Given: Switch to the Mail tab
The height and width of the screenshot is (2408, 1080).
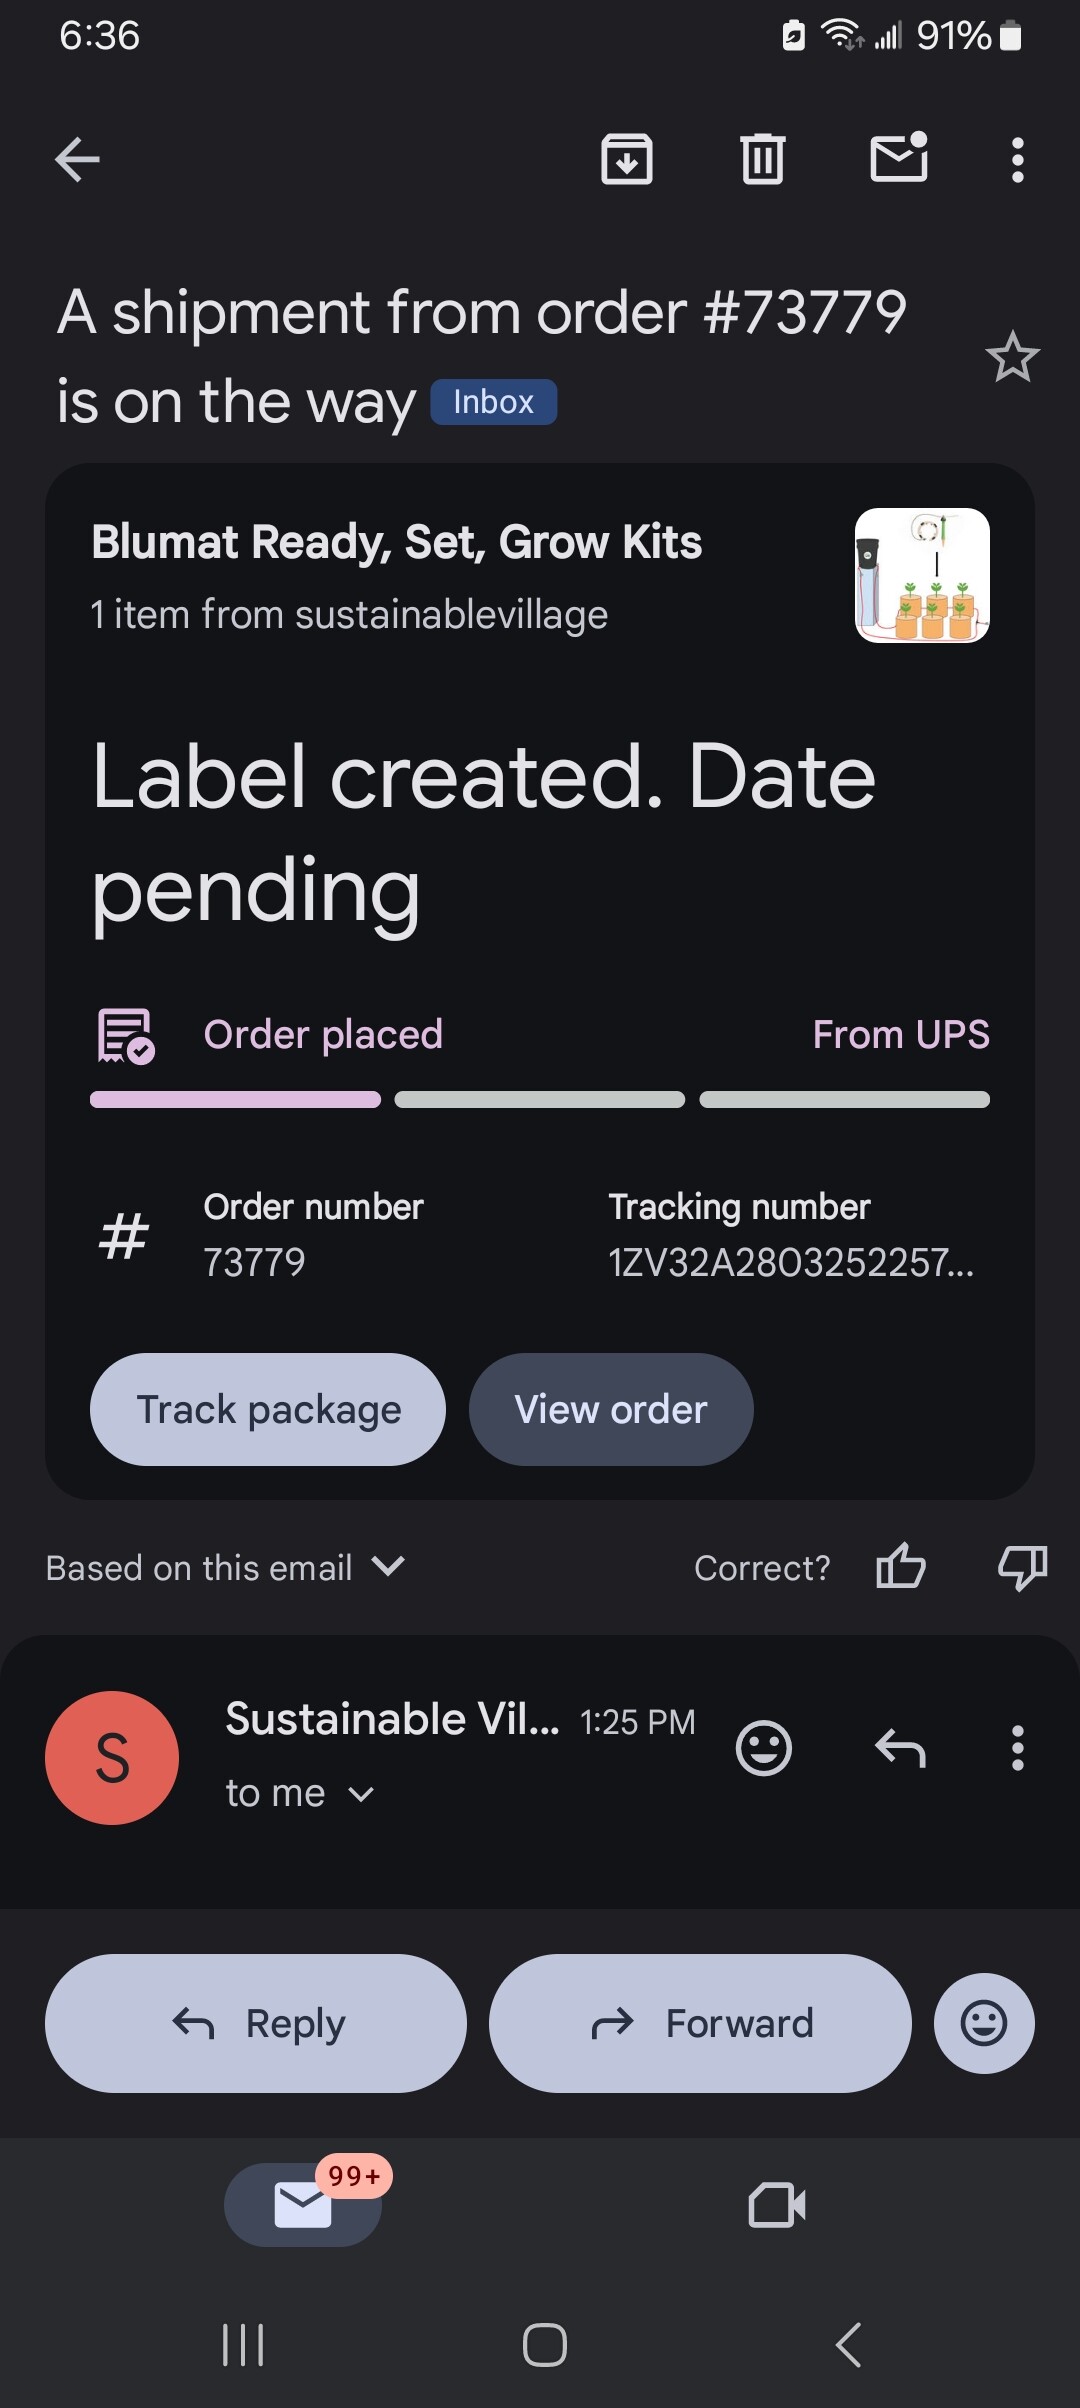Looking at the screenshot, I should point(303,2204).
